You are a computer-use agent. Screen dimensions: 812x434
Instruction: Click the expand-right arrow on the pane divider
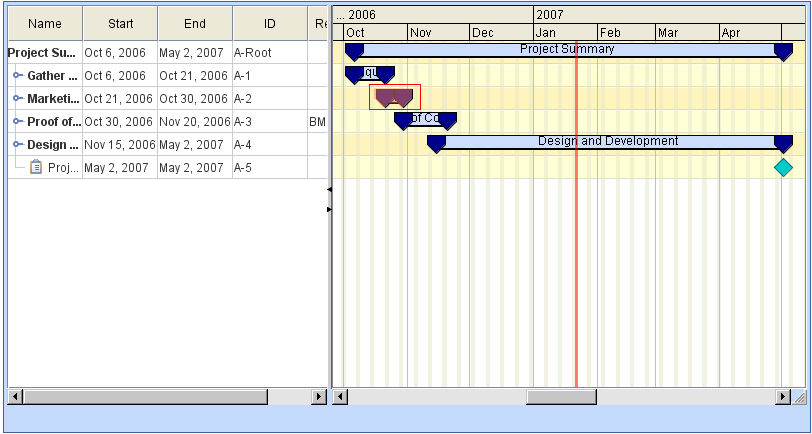(x=330, y=209)
